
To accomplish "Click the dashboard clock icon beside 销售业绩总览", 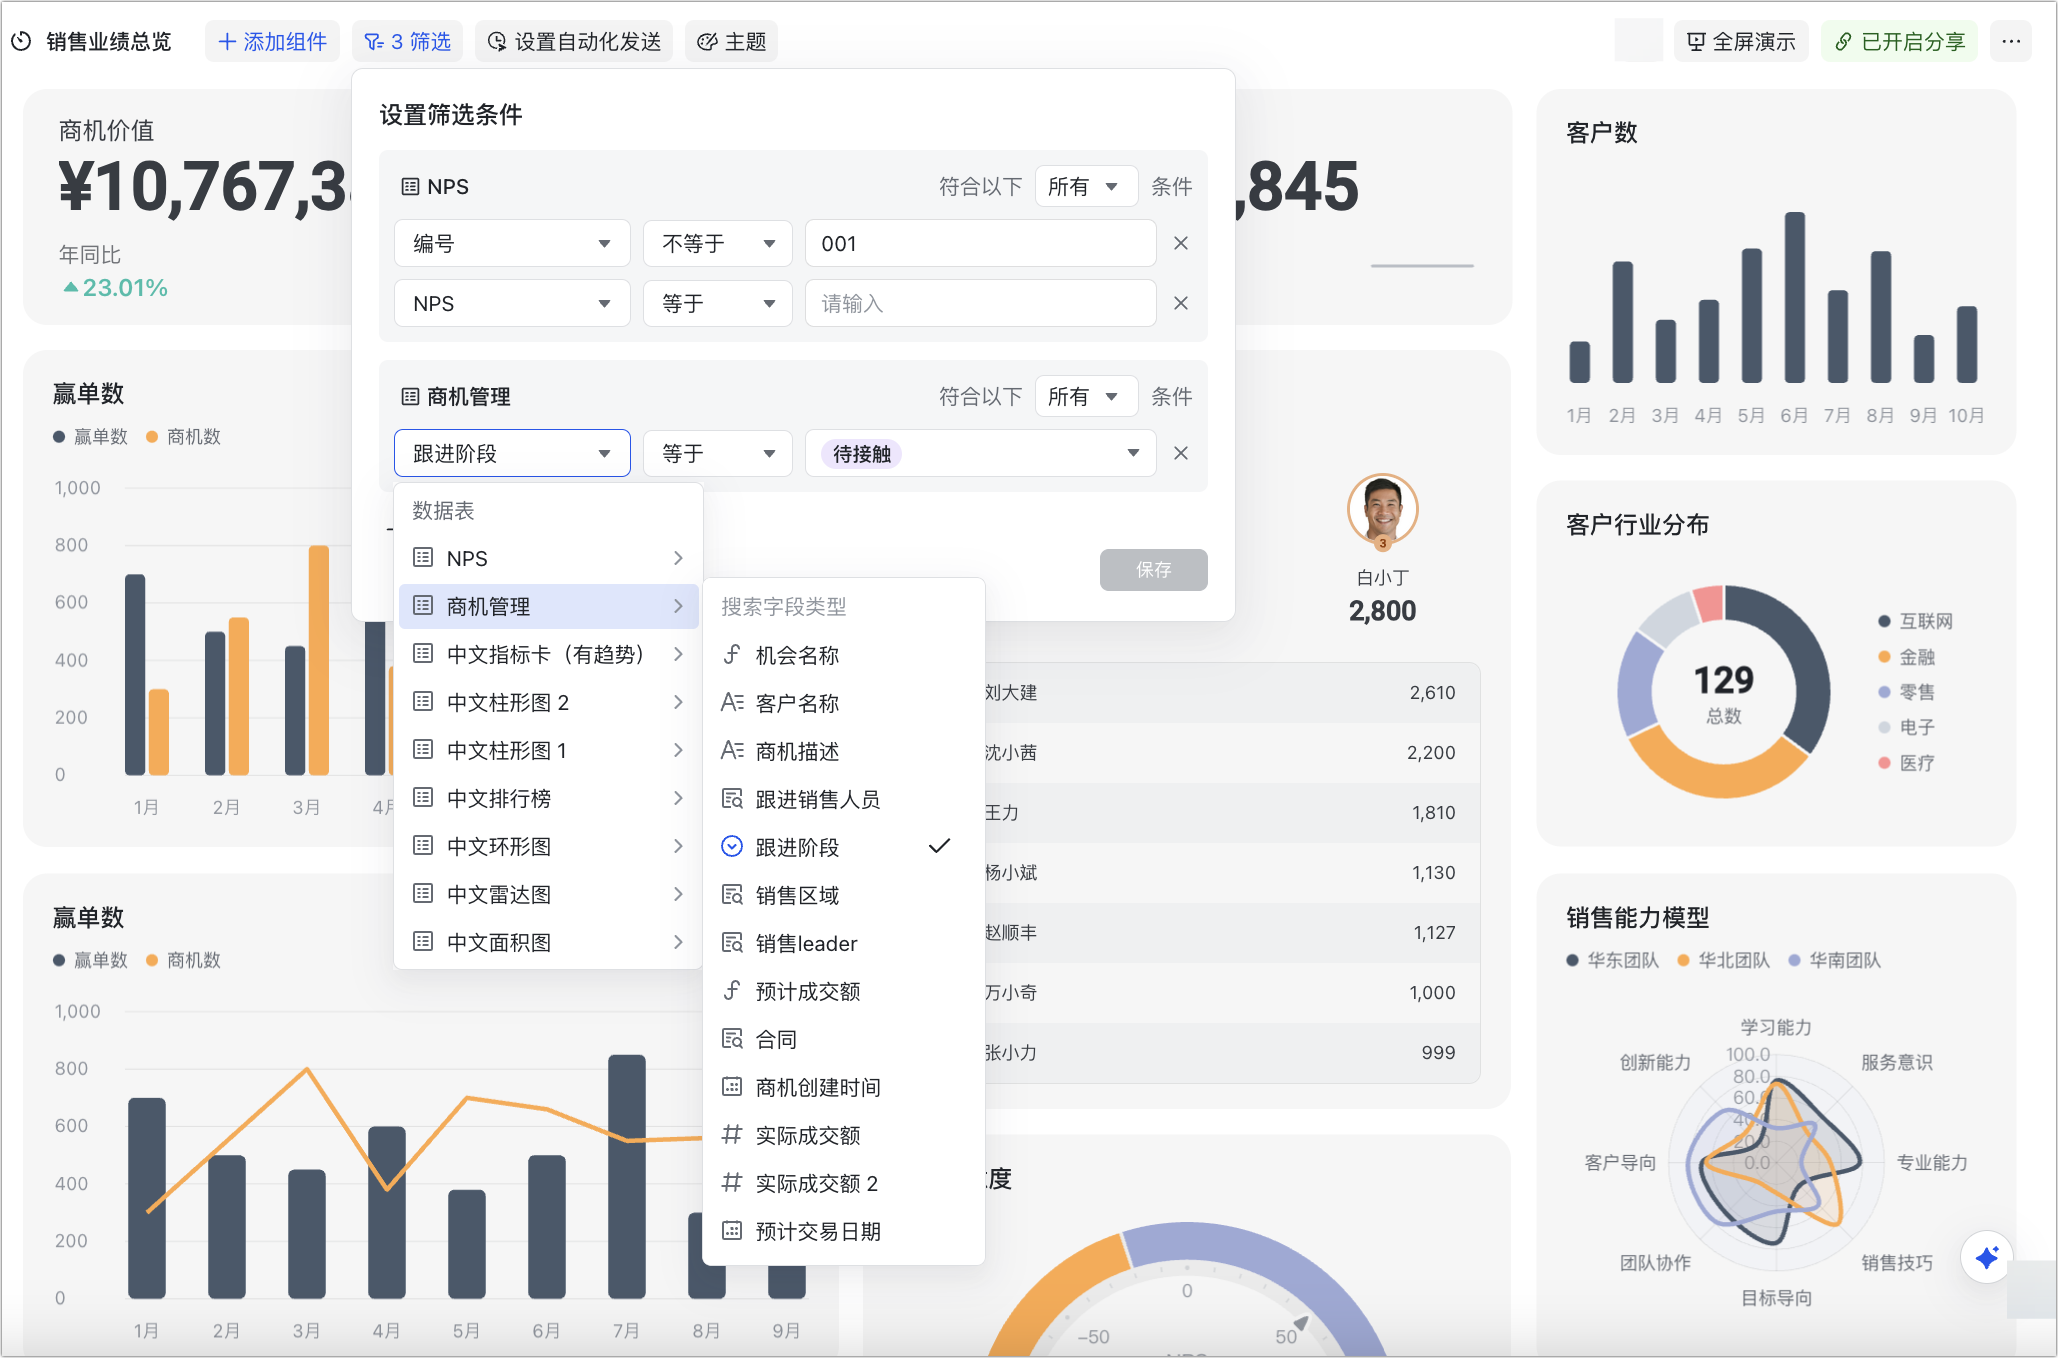I will click(x=21, y=42).
